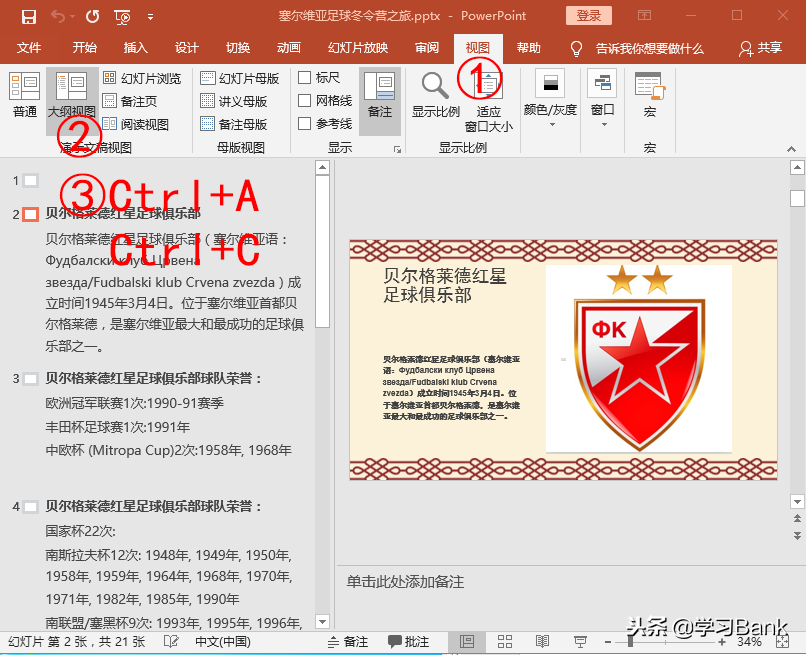This screenshot has height=655, width=806.
Task: Click slide pane scroll up arrow
Action: (x=797, y=168)
